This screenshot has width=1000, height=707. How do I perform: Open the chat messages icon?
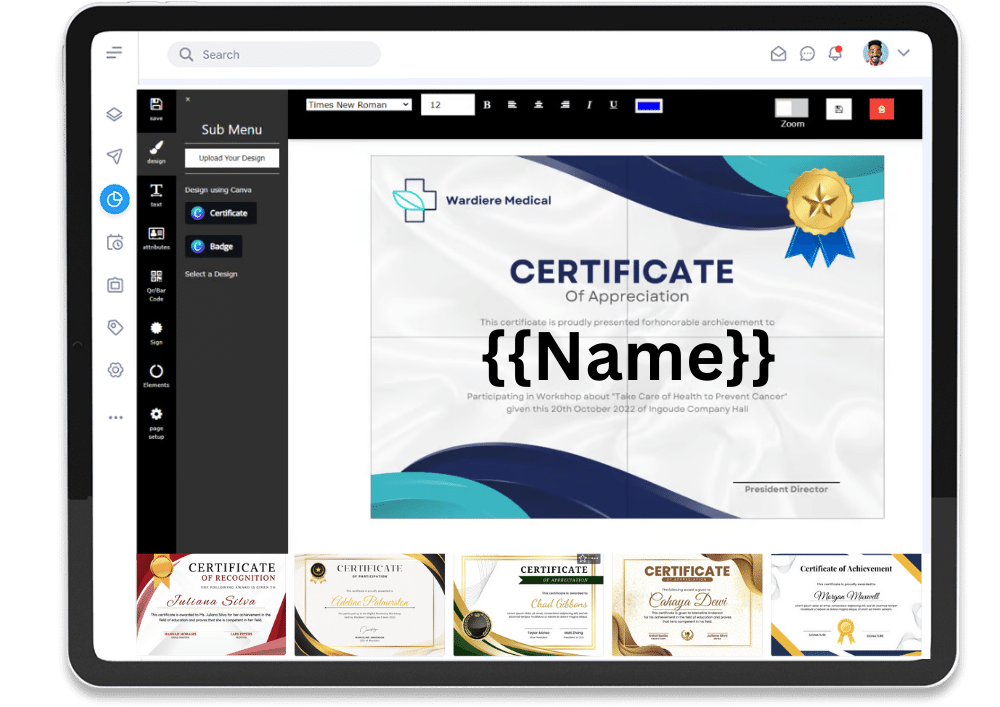tap(807, 54)
